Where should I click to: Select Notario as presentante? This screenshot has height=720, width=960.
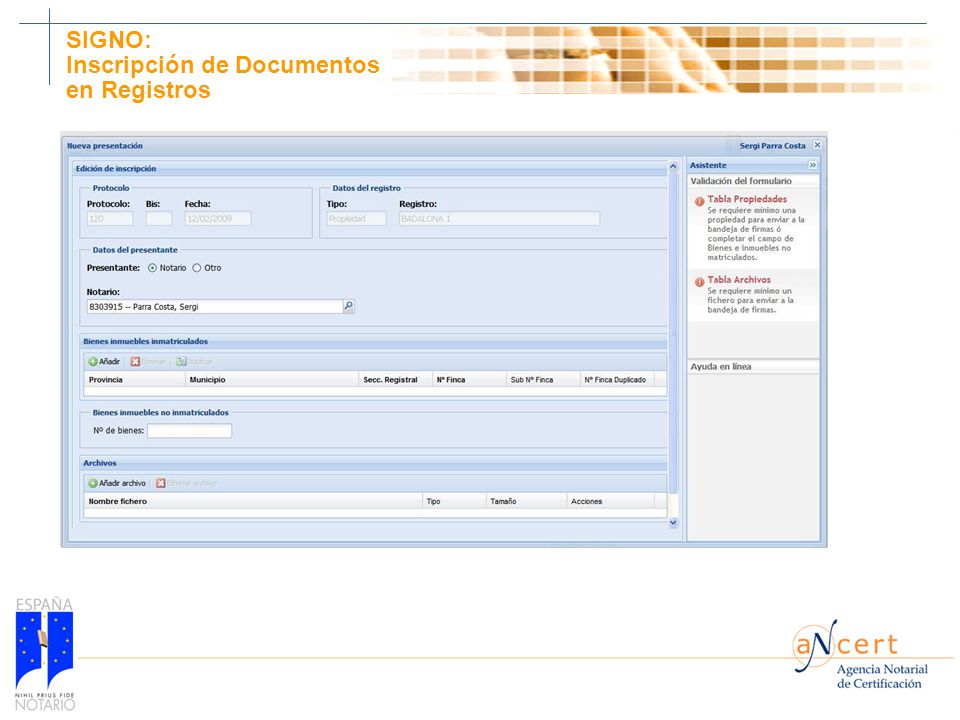(152, 268)
